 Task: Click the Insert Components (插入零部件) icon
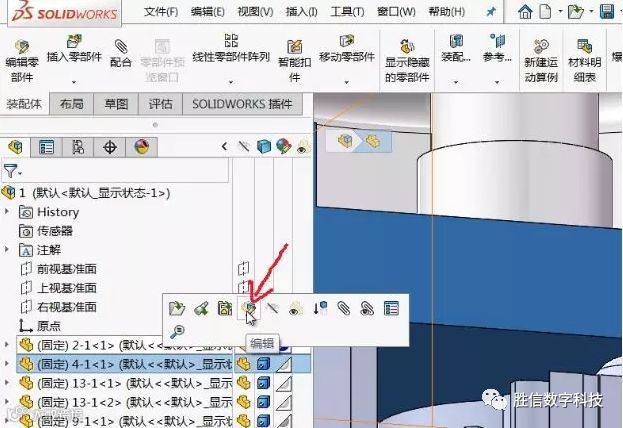point(74,41)
